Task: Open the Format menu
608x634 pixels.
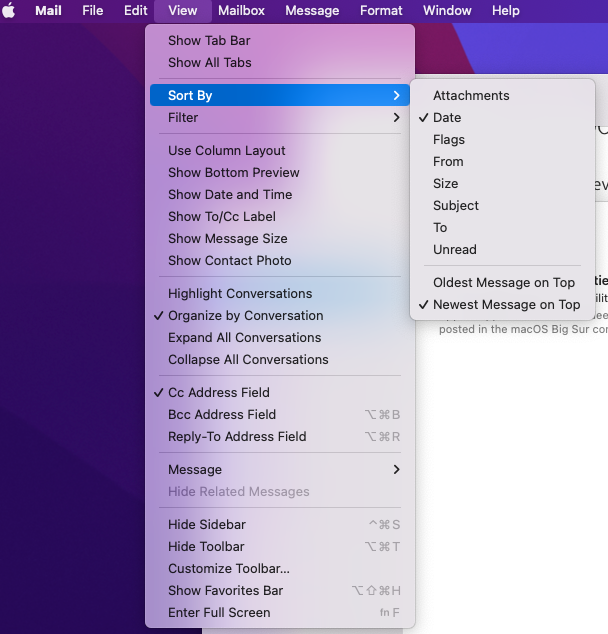Action: tap(381, 11)
